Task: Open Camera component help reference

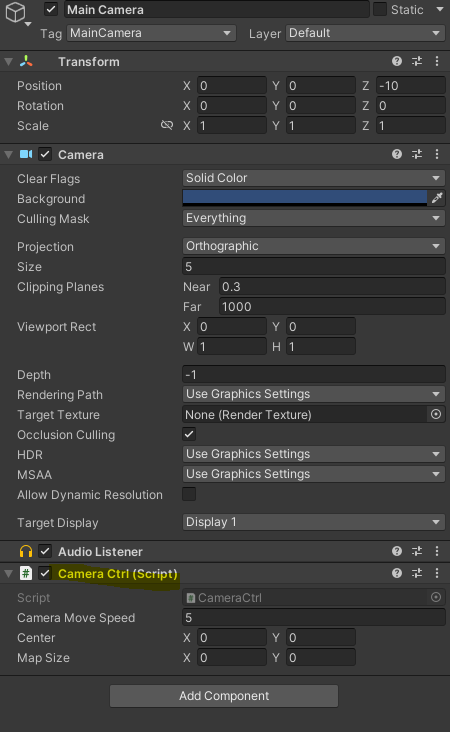Action: coord(397,154)
